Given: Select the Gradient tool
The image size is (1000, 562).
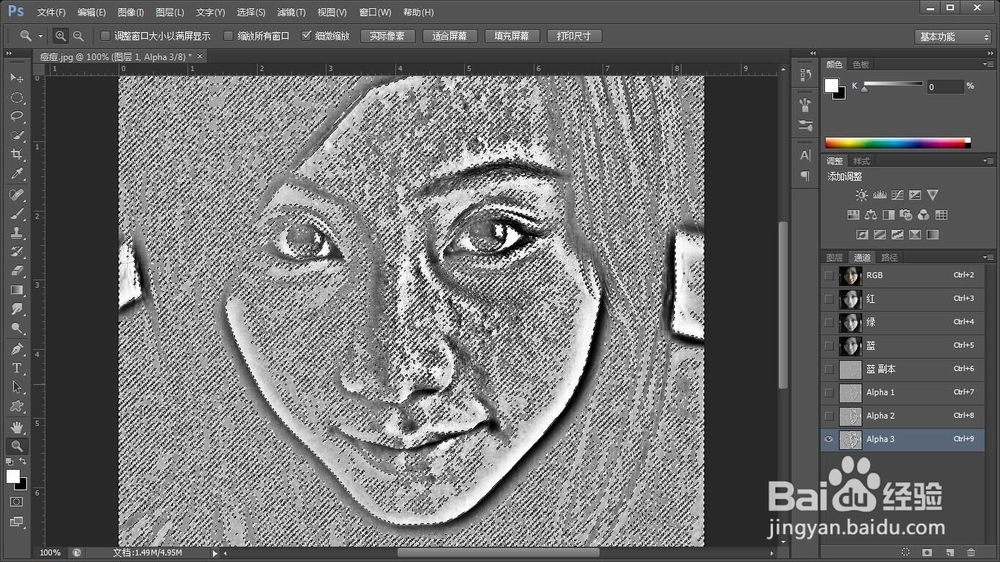Looking at the screenshot, I should [x=17, y=290].
